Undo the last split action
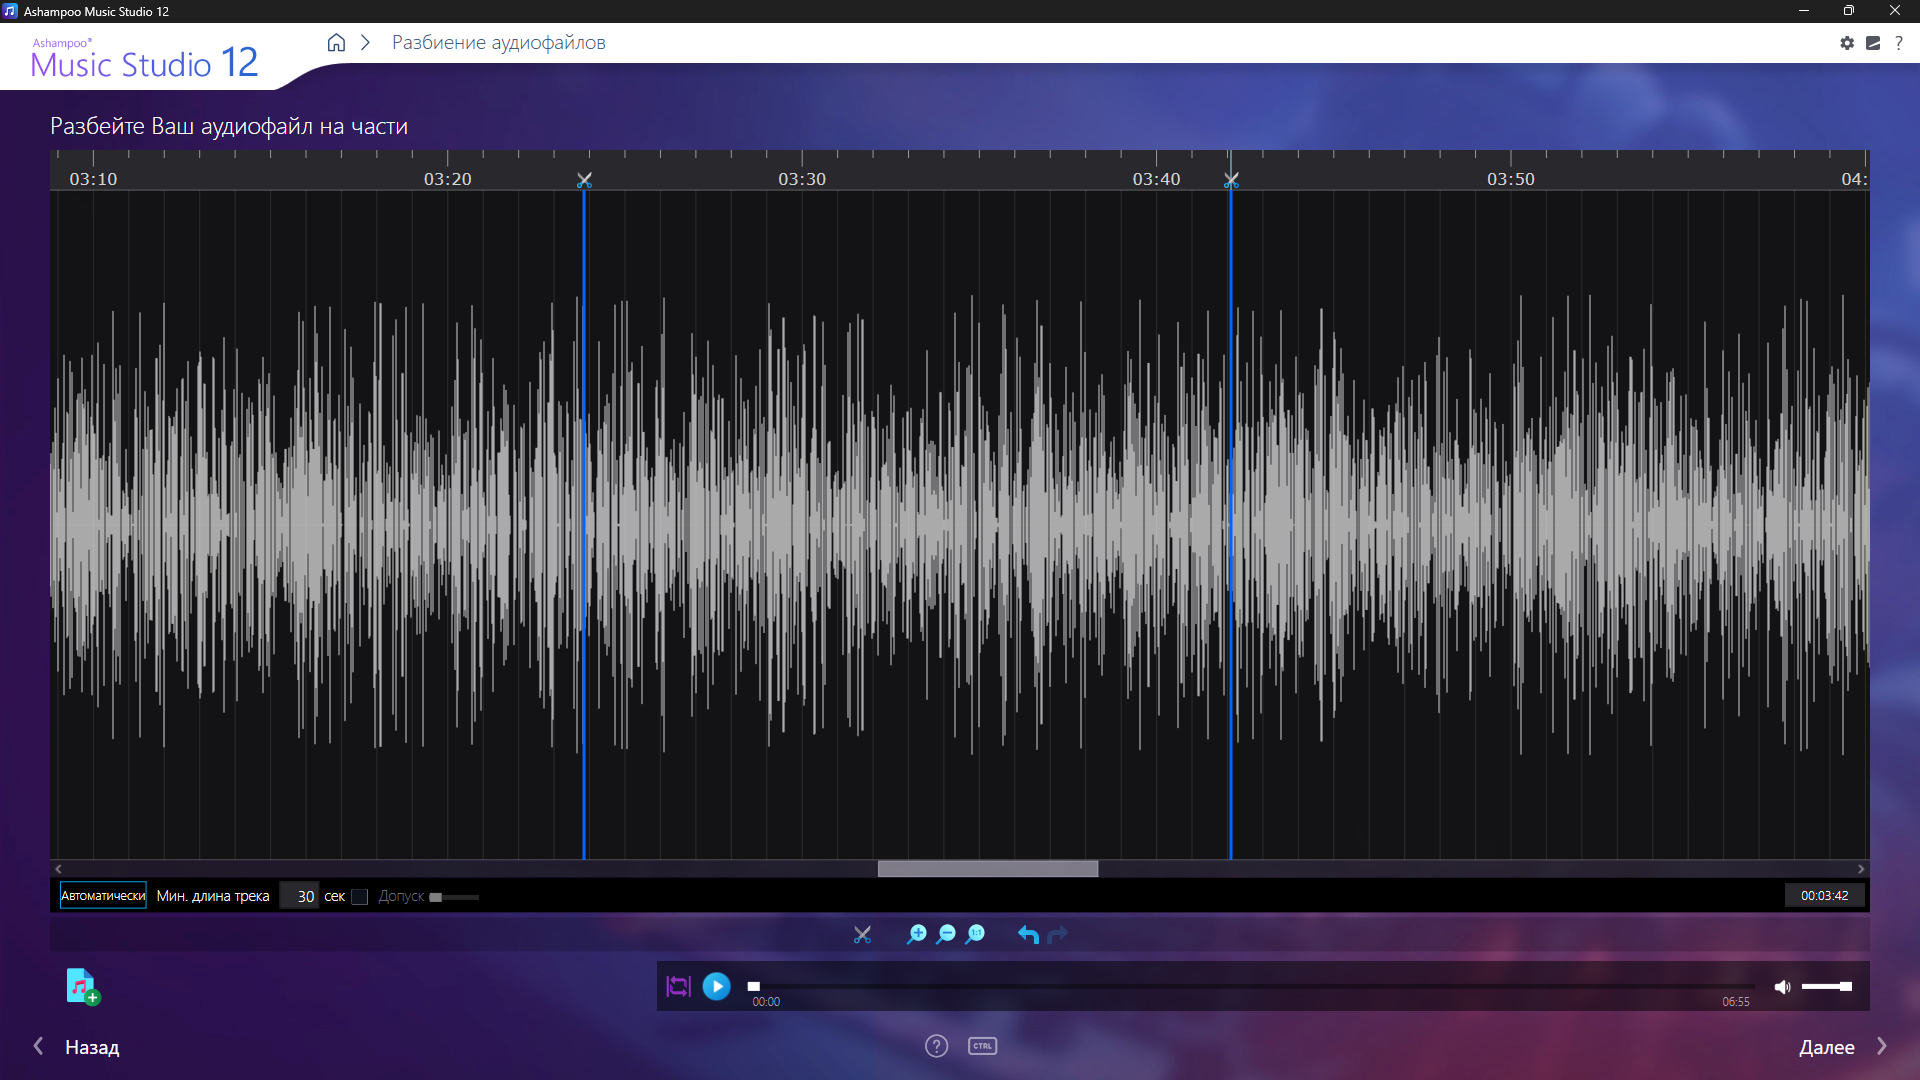 tap(1028, 934)
